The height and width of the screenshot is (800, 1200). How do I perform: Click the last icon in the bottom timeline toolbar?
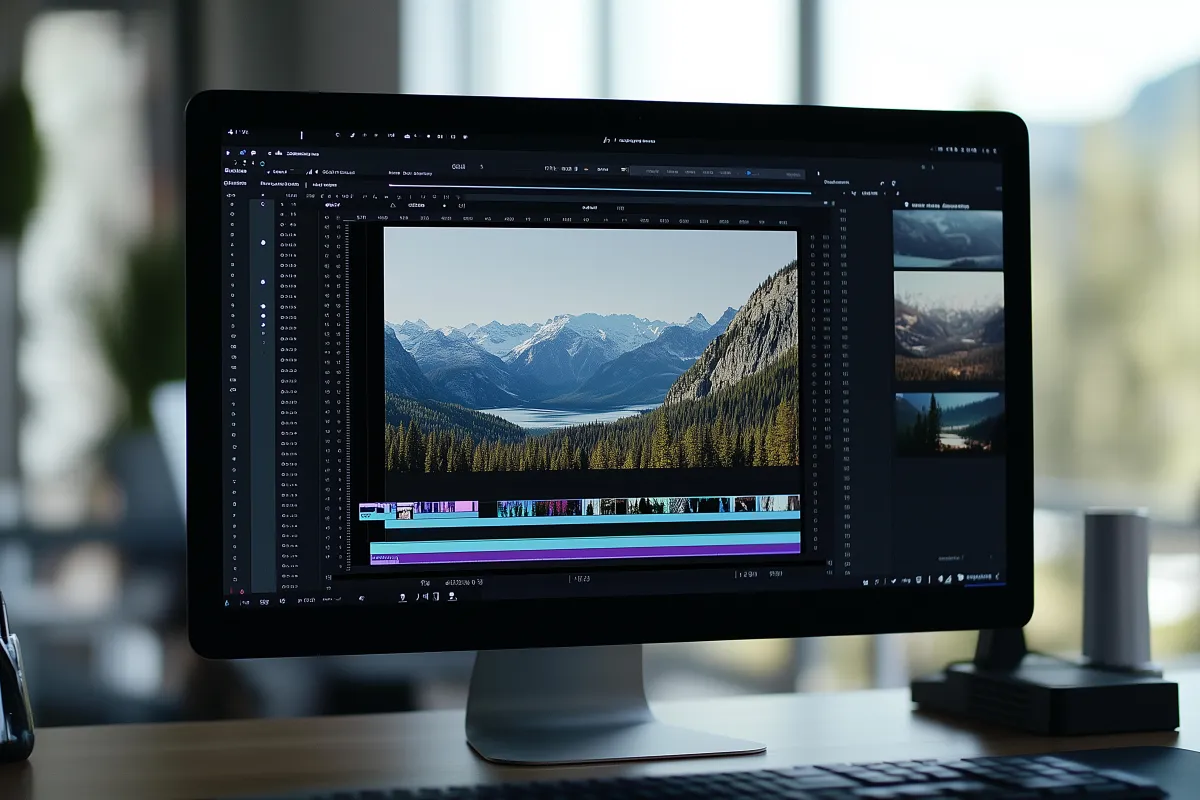click(x=452, y=597)
